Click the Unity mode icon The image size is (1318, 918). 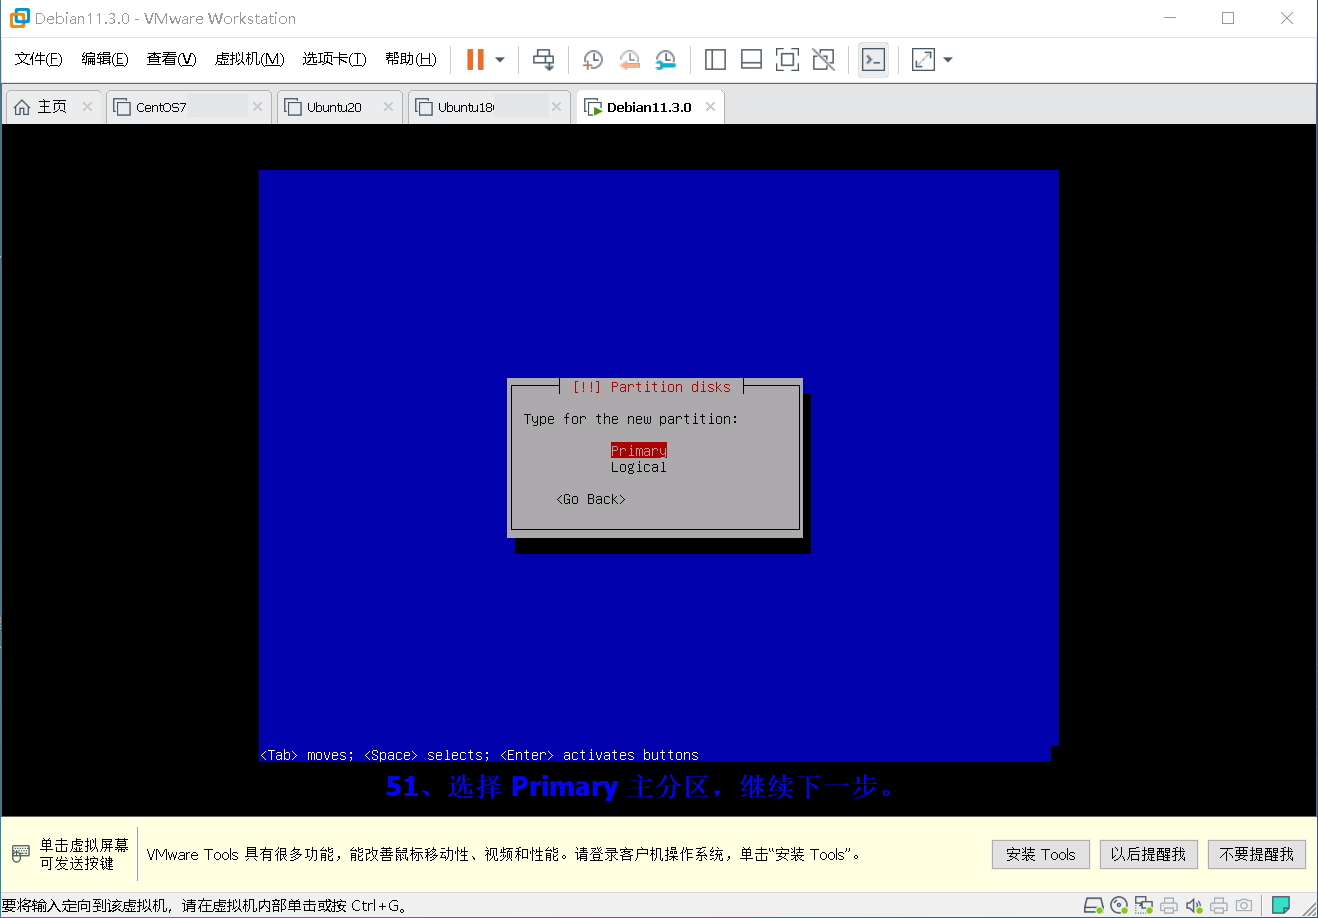coord(823,60)
